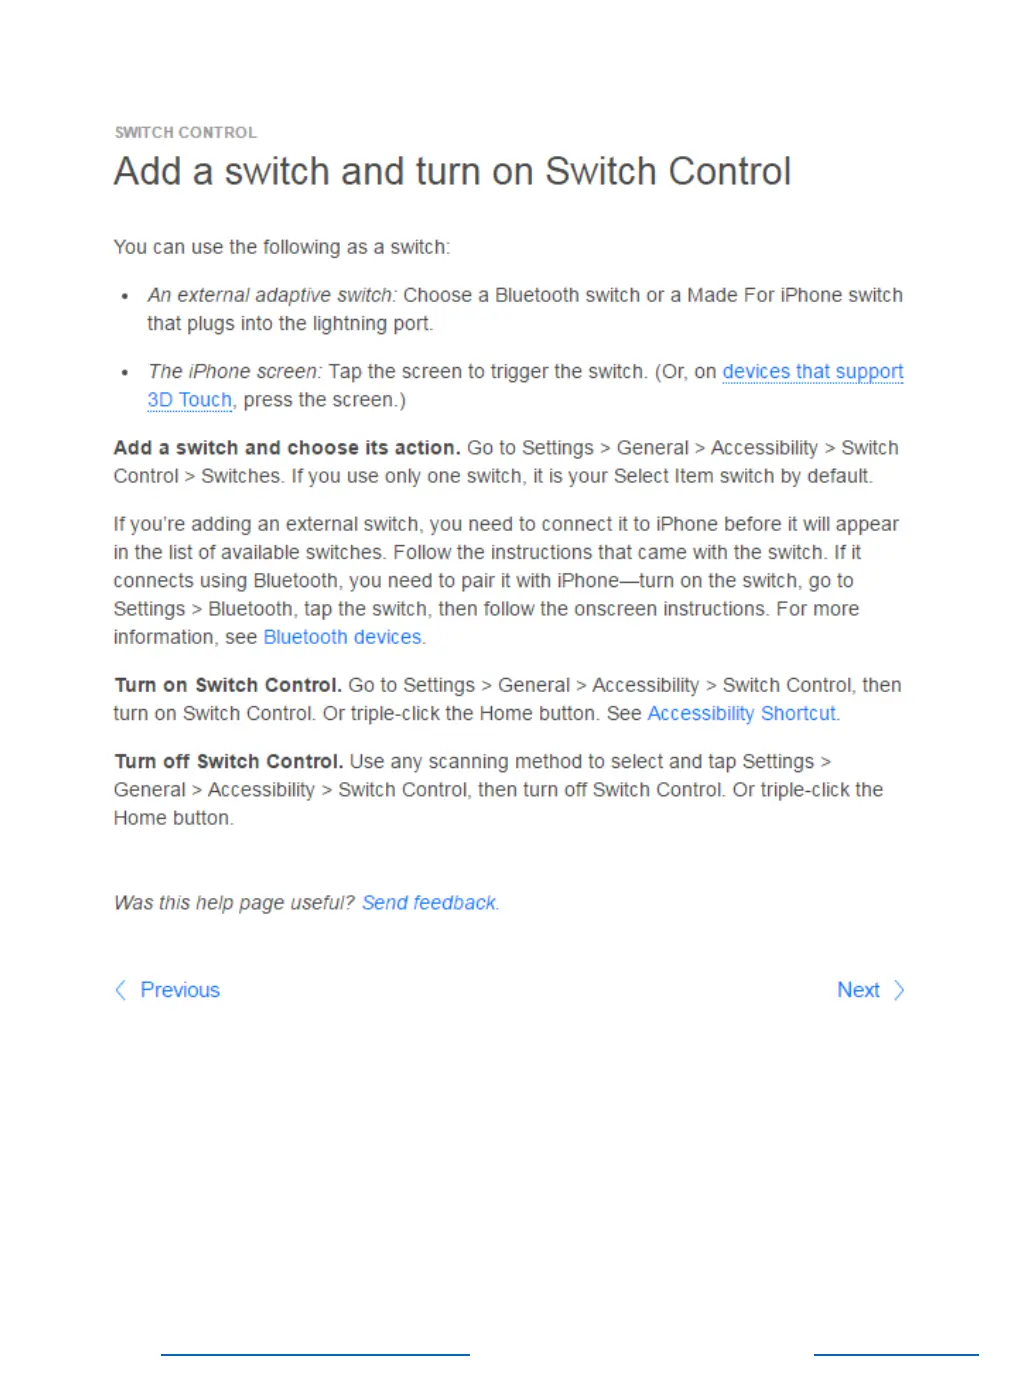Select the SWITCH CONTROL section label
This screenshot has width=1022, height=1382.
pyautogui.click(x=186, y=132)
